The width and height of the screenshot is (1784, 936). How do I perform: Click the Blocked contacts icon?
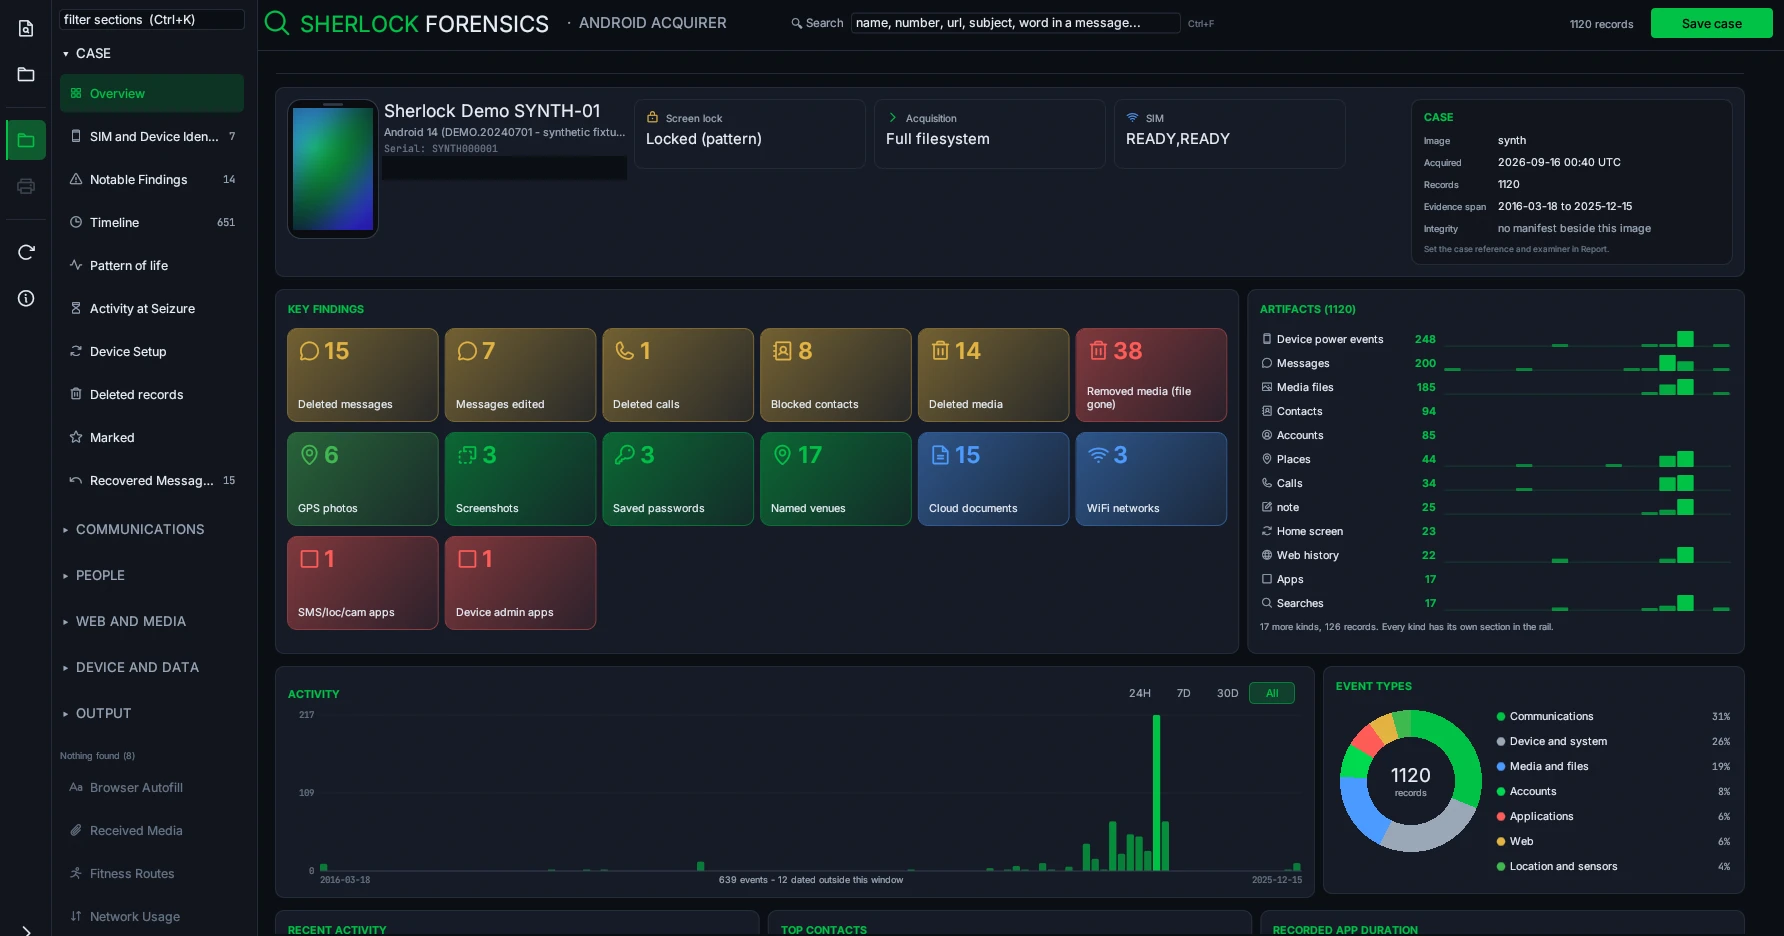782,351
